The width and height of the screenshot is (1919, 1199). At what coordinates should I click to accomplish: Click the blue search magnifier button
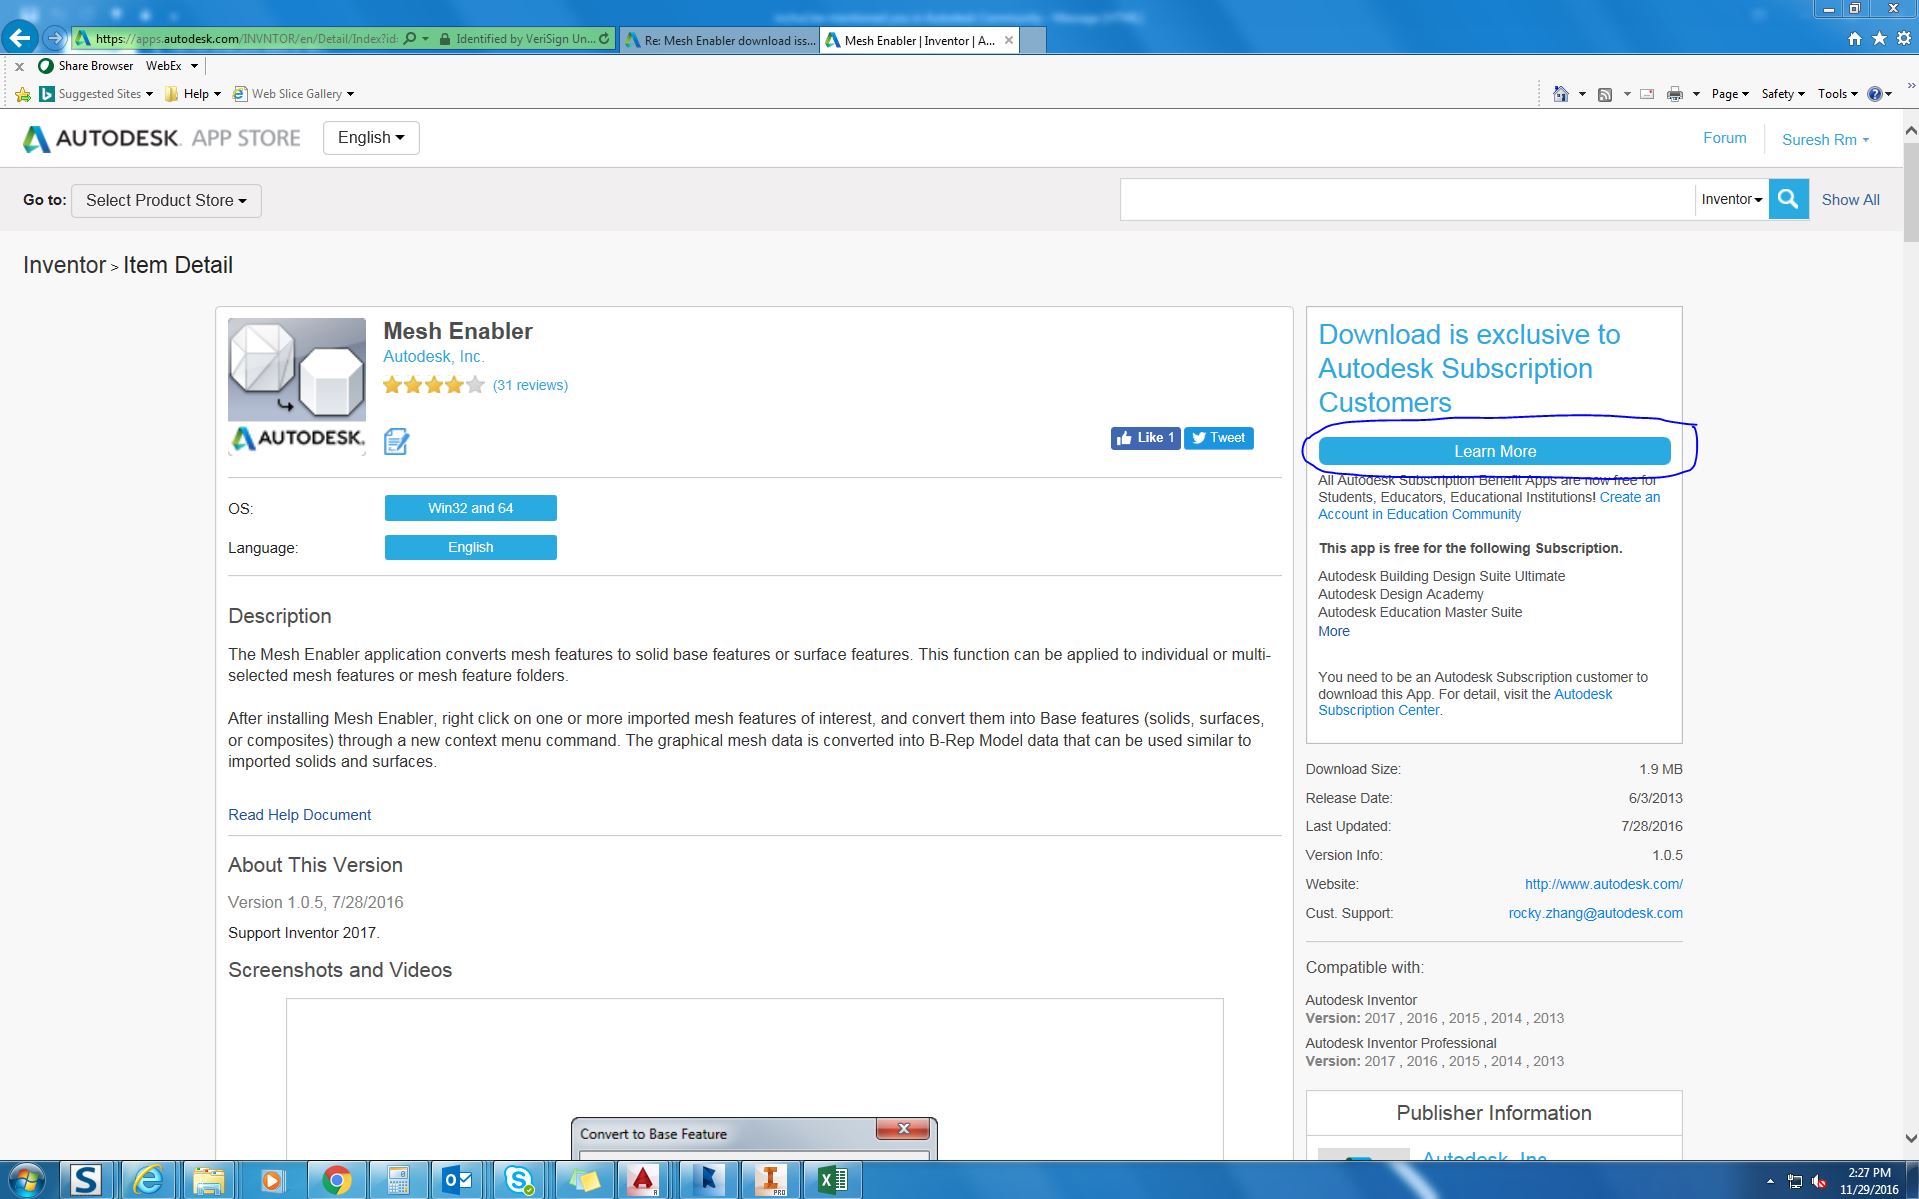point(1788,199)
